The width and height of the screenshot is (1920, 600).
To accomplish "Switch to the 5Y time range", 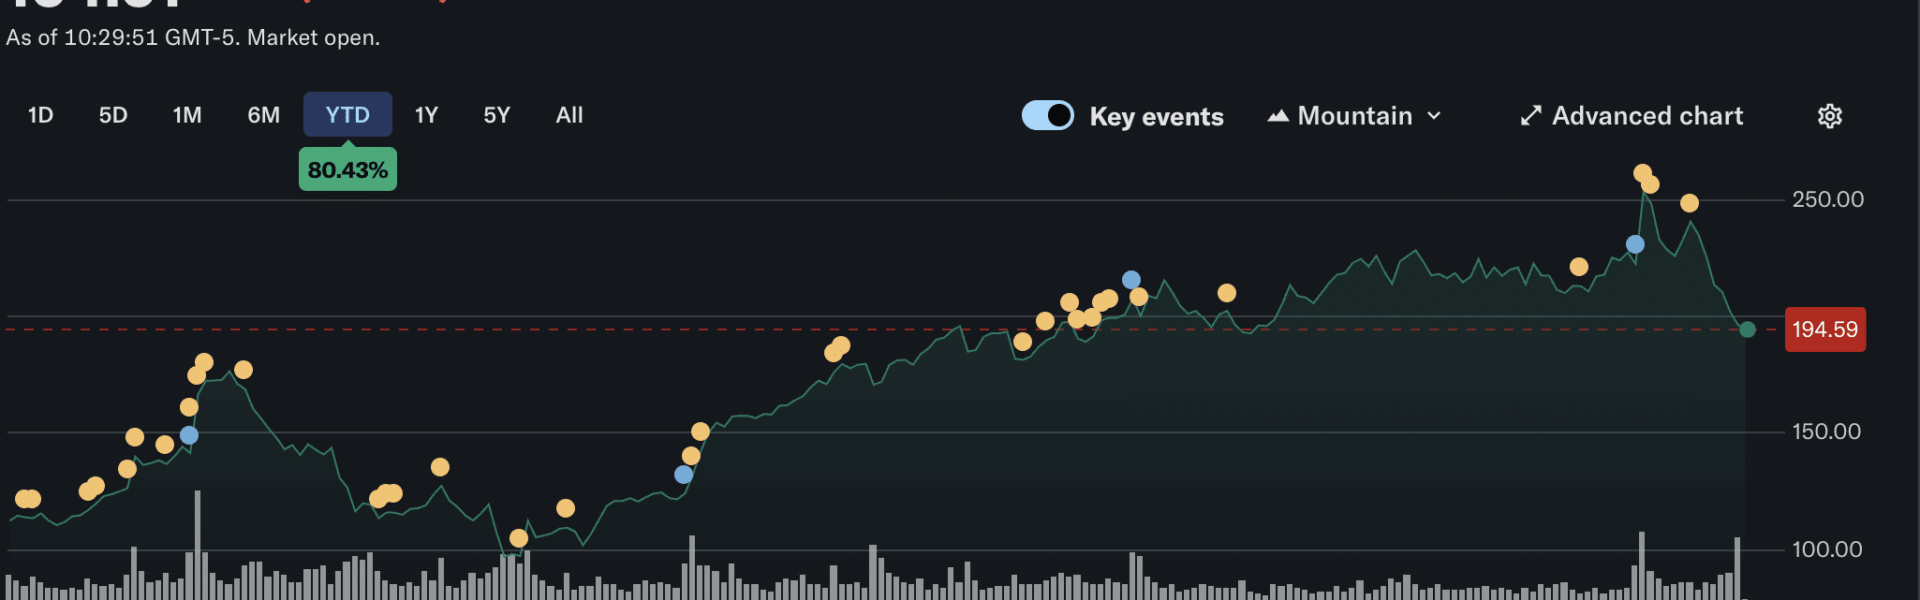I will 497,115.
